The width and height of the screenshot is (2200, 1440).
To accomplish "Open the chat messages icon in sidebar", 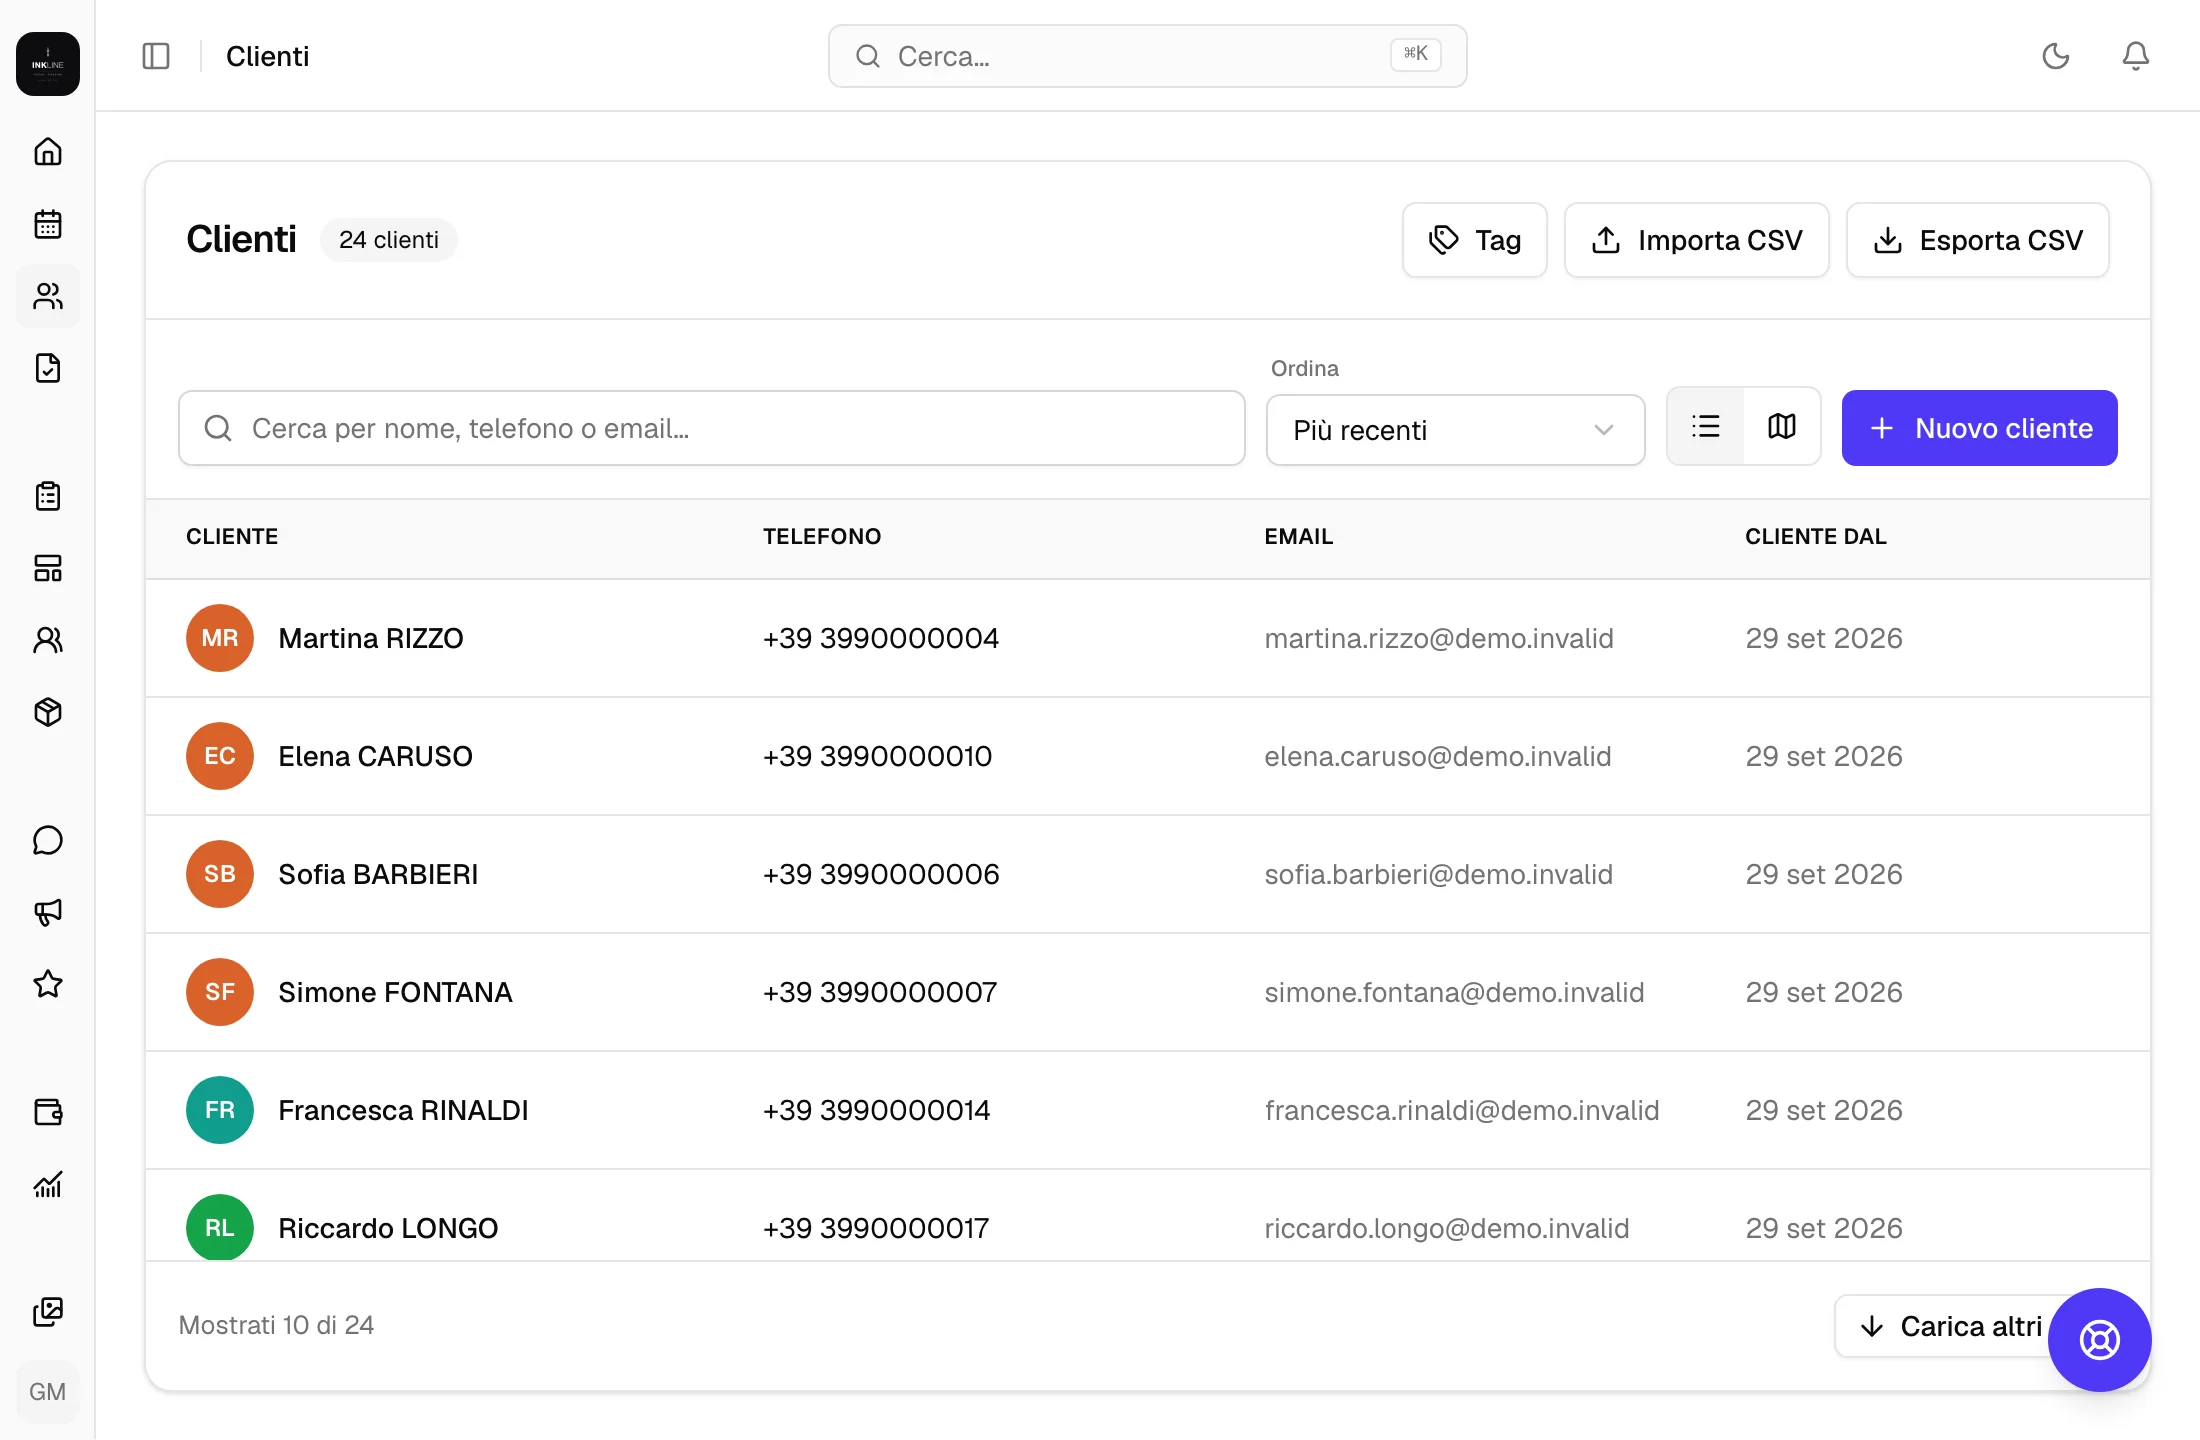I will pyautogui.click(x=48, y=840).
